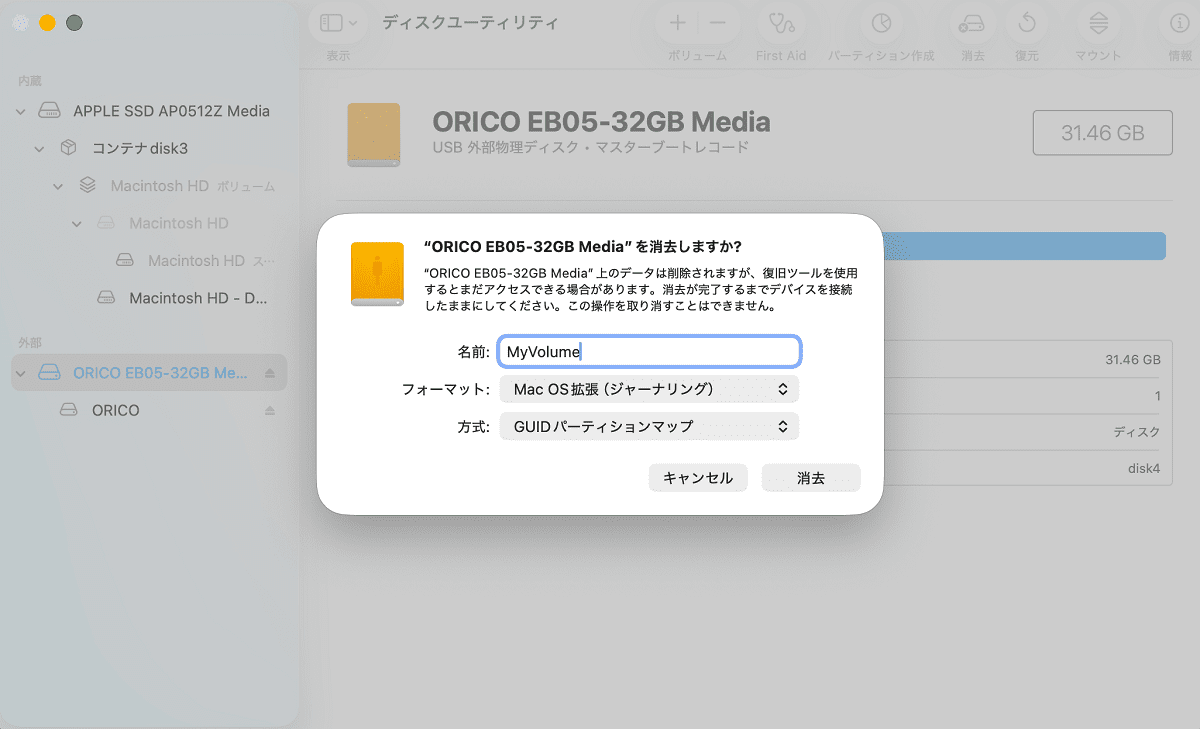Image resolution: width=1200 pixels, height=729 pixels.
Task: Click the add volume plus icon
Action: pos(678,23)
